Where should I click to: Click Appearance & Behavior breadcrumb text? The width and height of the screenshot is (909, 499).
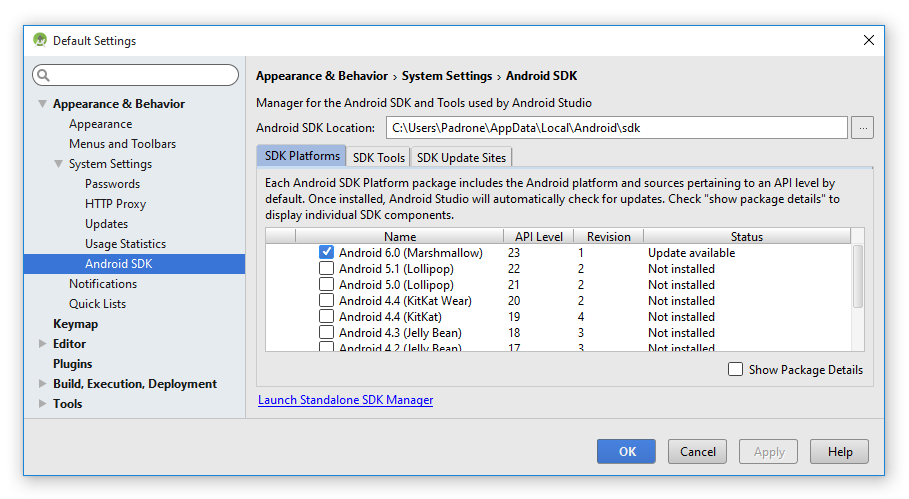(322, 76)
